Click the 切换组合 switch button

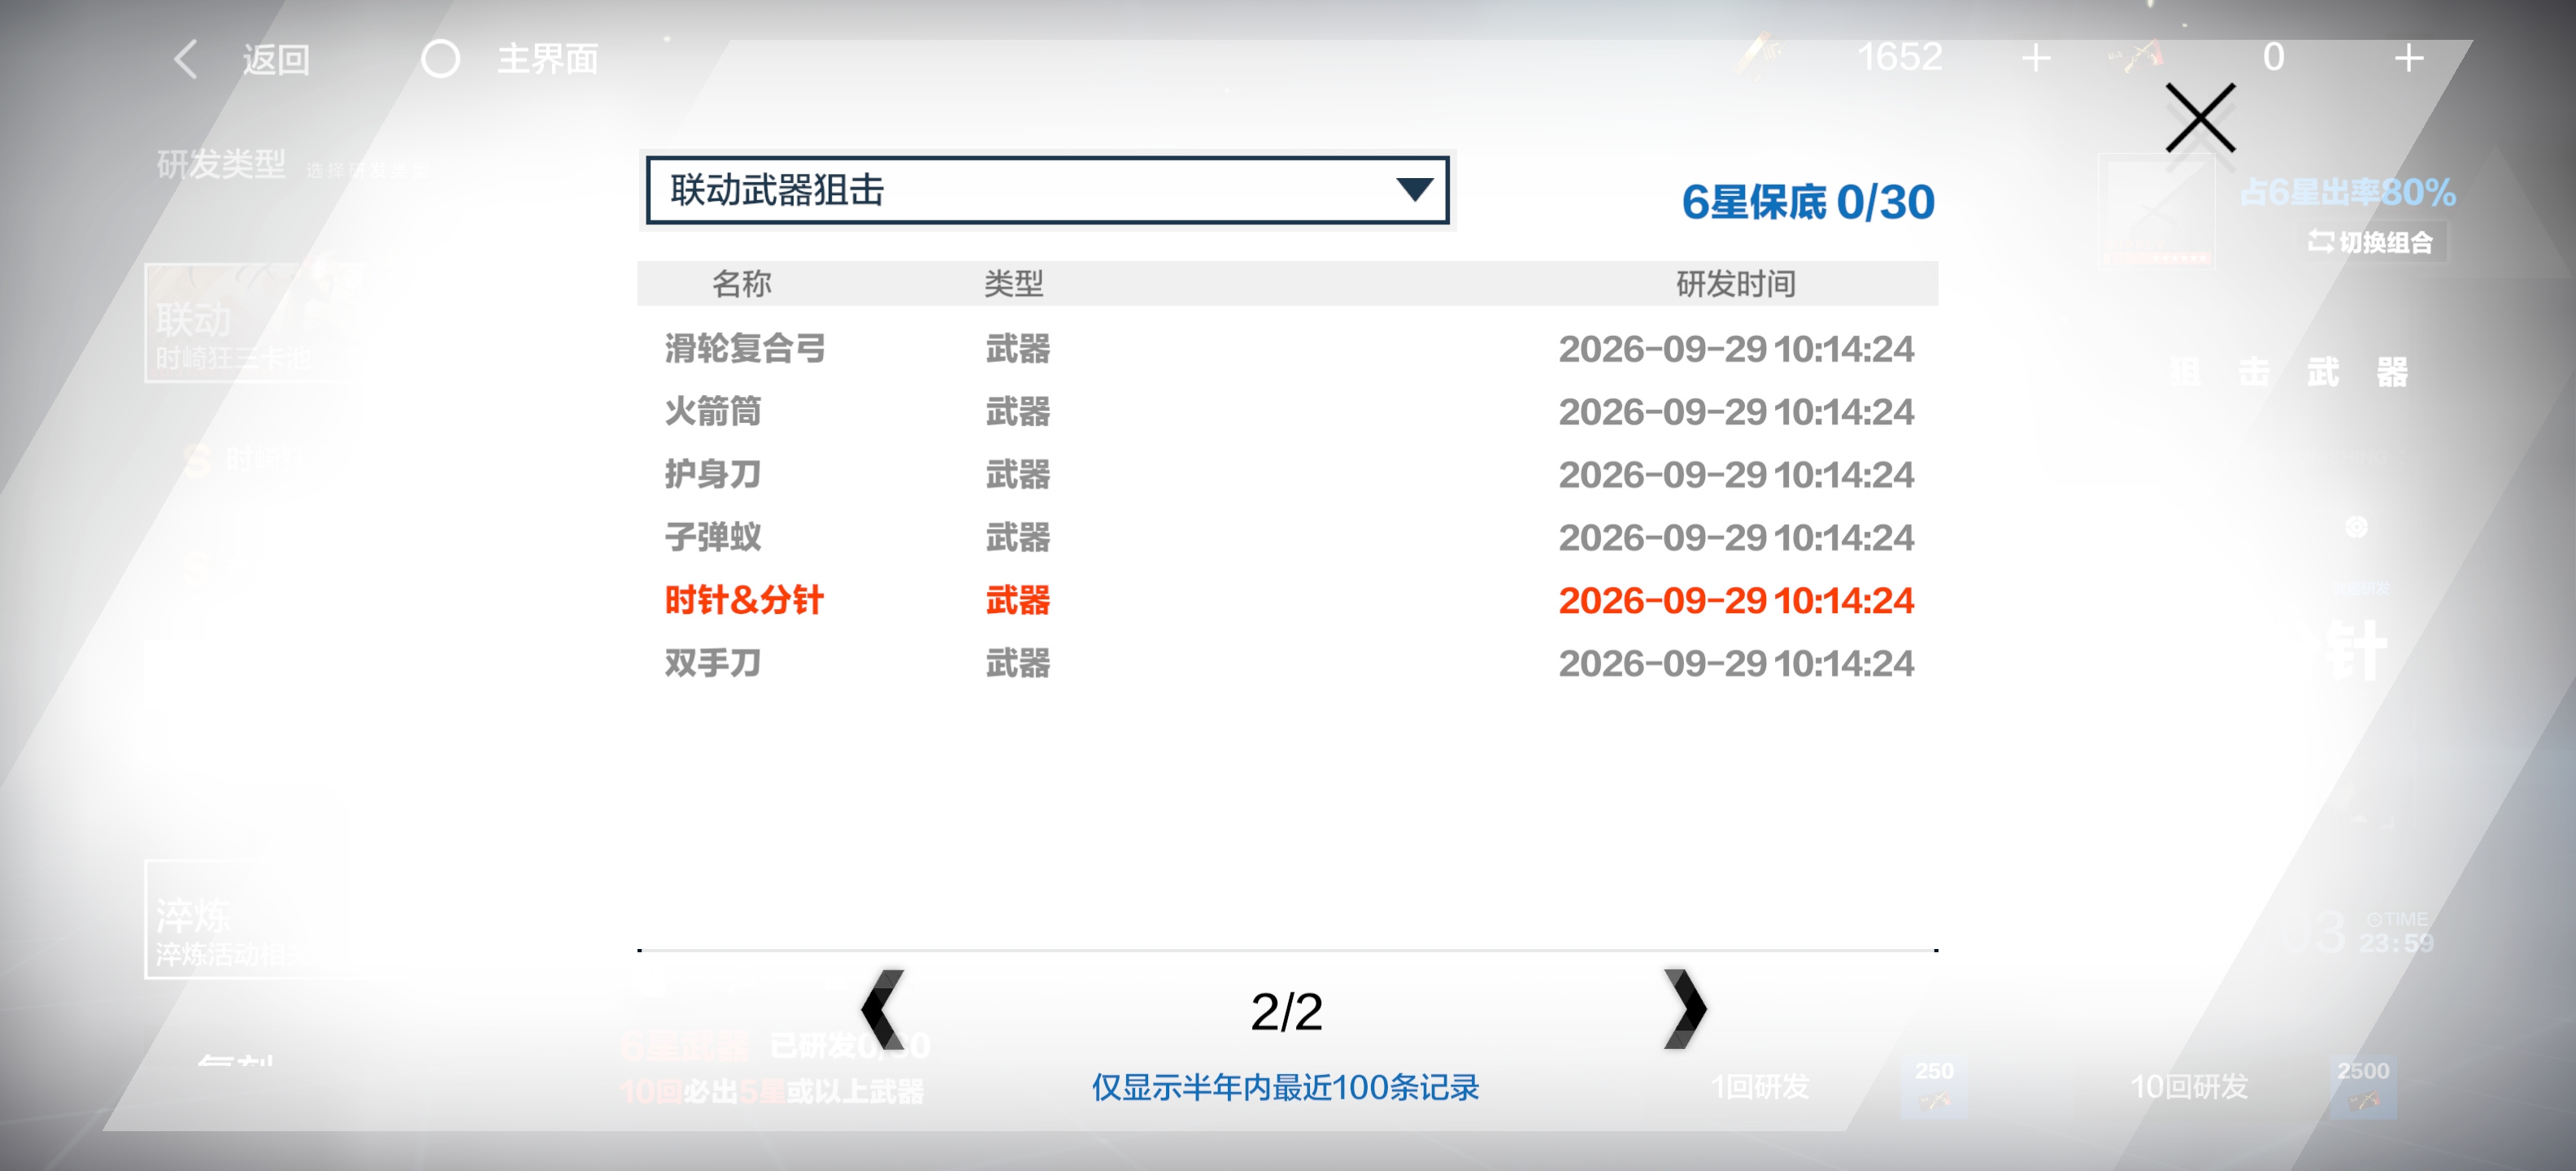coord(2370,242)
